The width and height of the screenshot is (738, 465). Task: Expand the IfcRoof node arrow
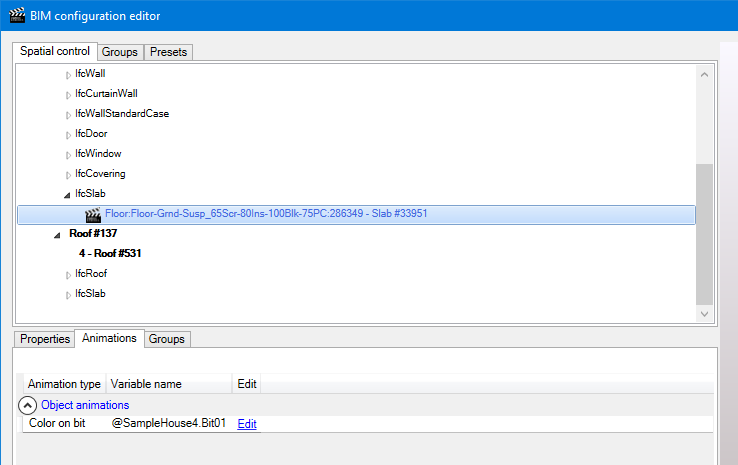pos(68,274)
